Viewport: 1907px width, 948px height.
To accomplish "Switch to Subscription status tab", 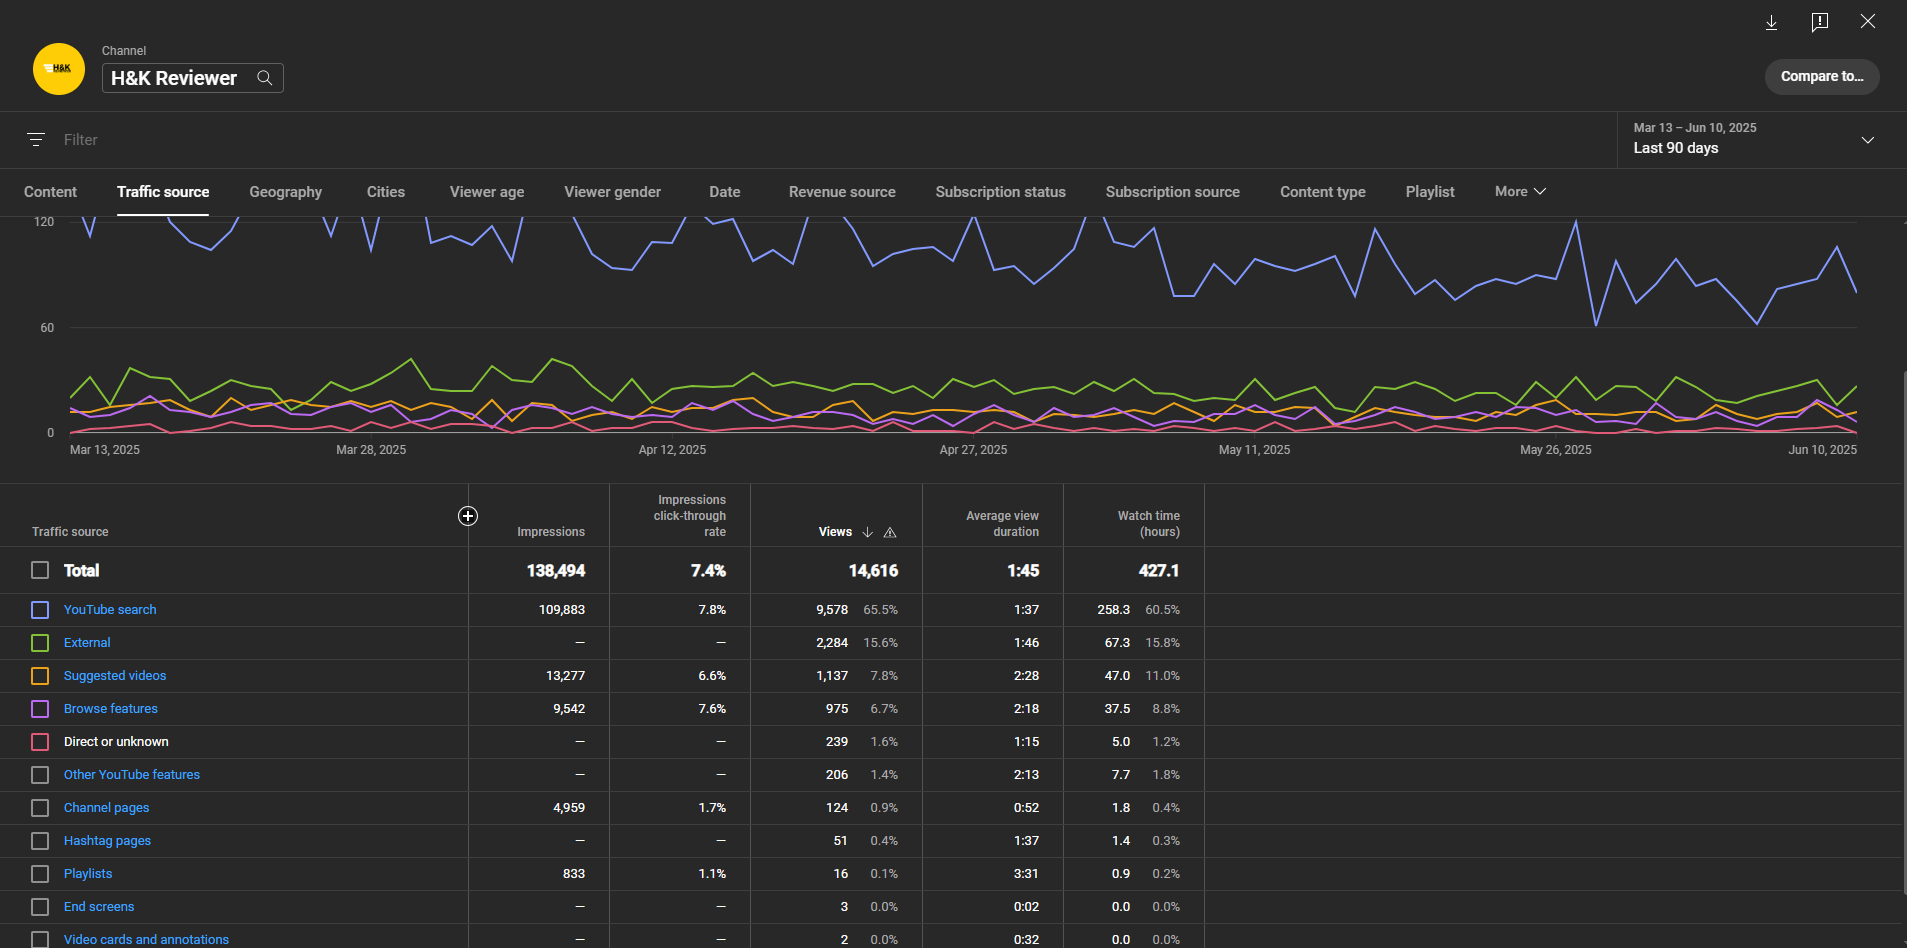I will click(1001, 192).
